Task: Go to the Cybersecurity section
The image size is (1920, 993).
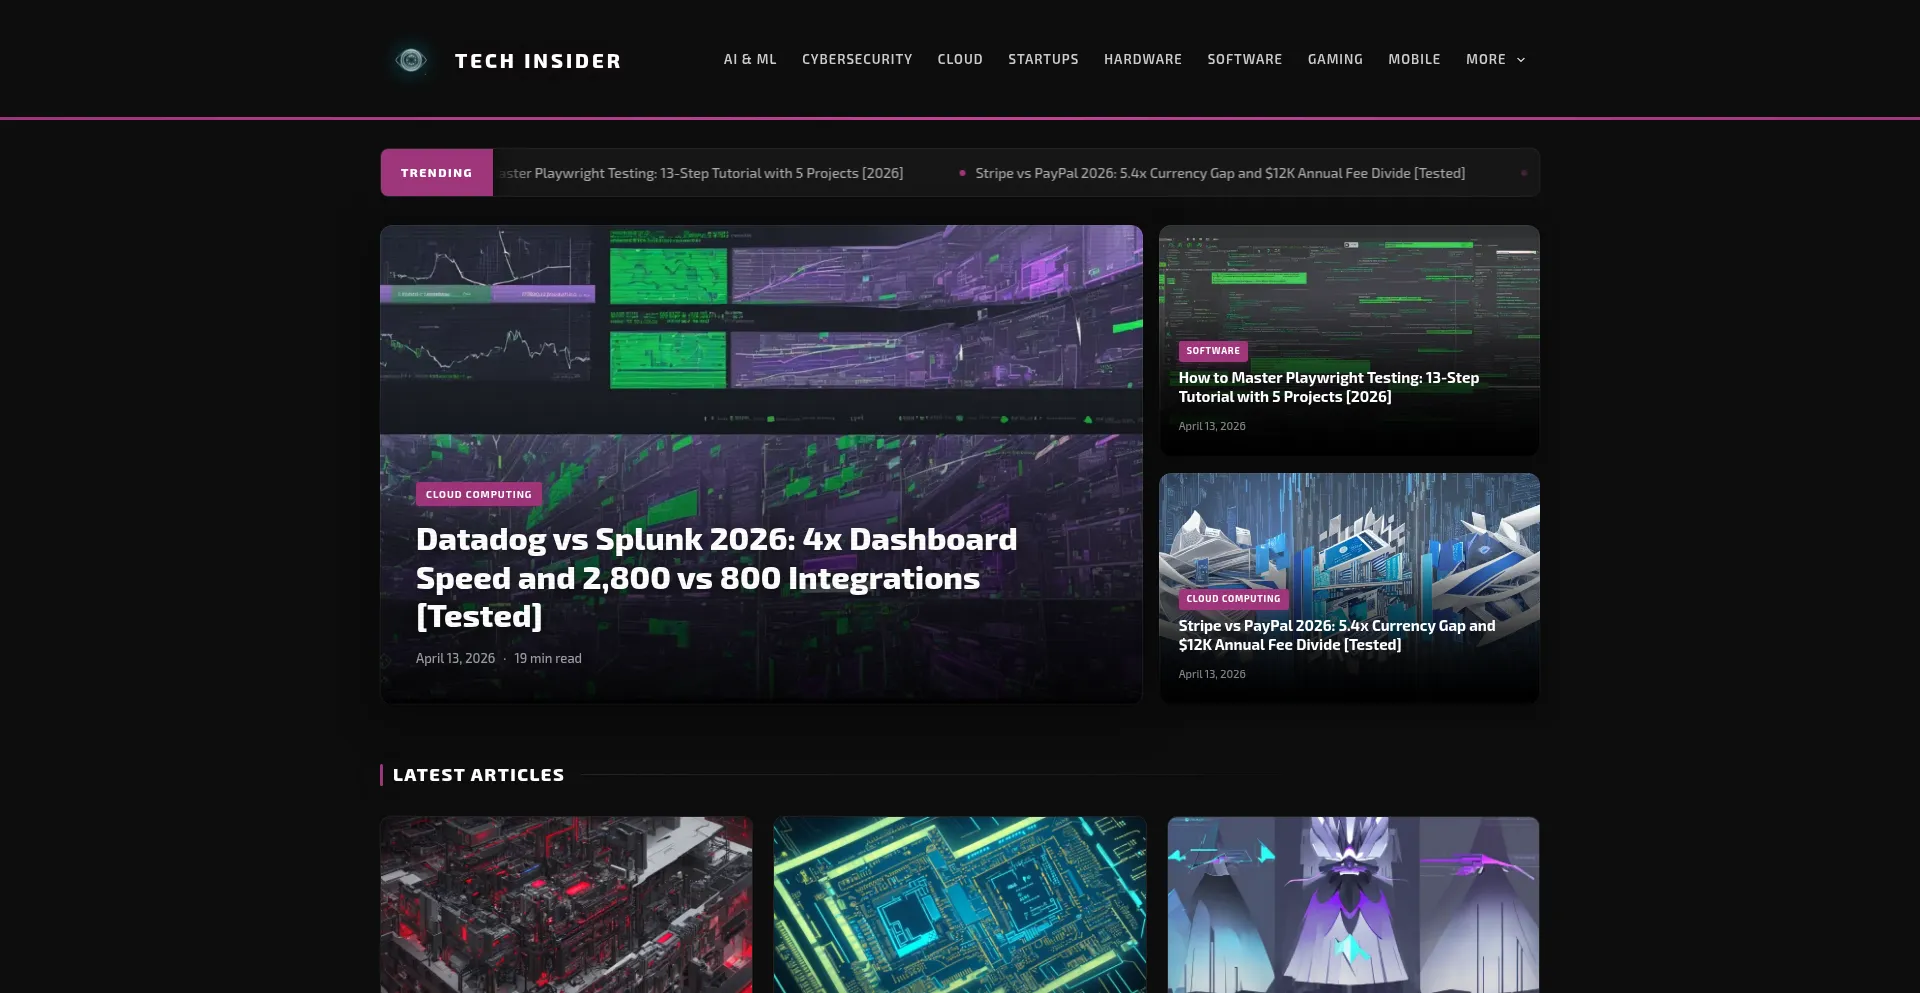Action: tap(857, 59)
